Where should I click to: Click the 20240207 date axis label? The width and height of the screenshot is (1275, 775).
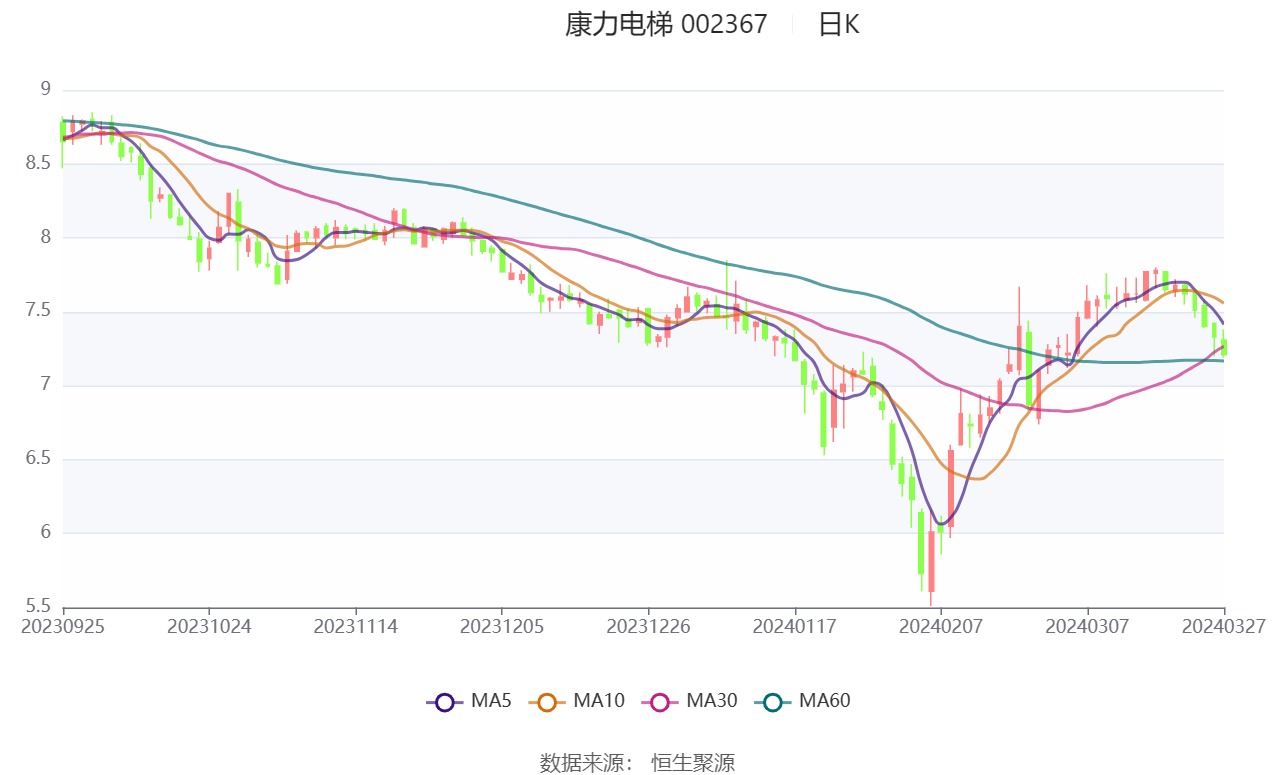941,626
